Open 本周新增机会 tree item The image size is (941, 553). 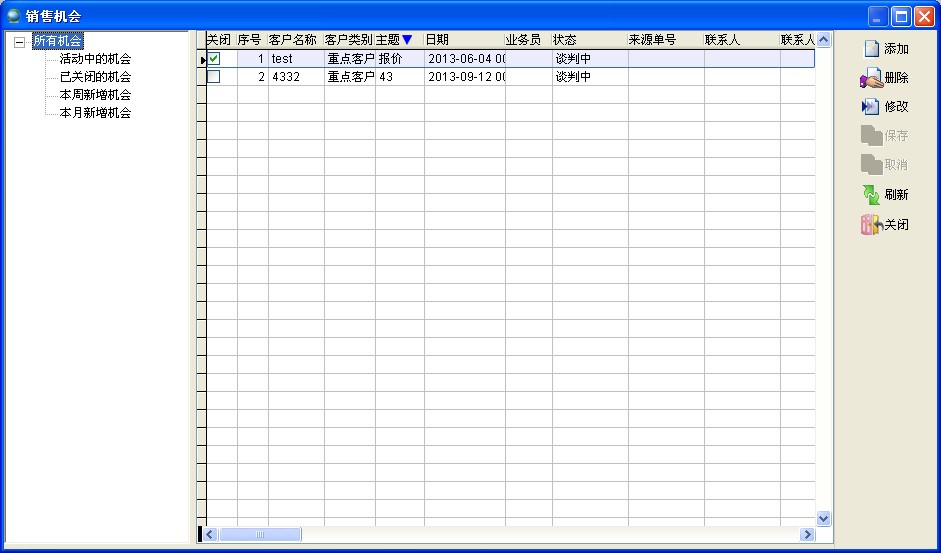[x=95, y=95]
